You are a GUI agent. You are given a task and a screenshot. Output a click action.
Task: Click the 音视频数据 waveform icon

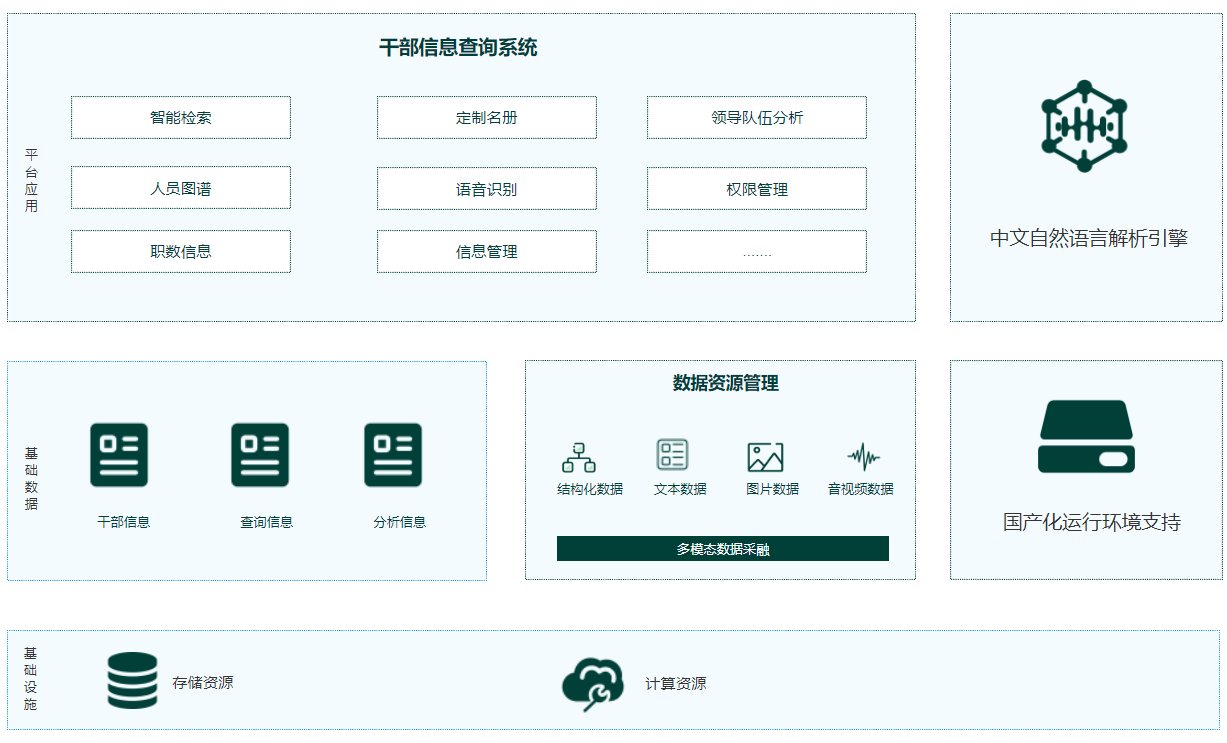pos(863,457)
